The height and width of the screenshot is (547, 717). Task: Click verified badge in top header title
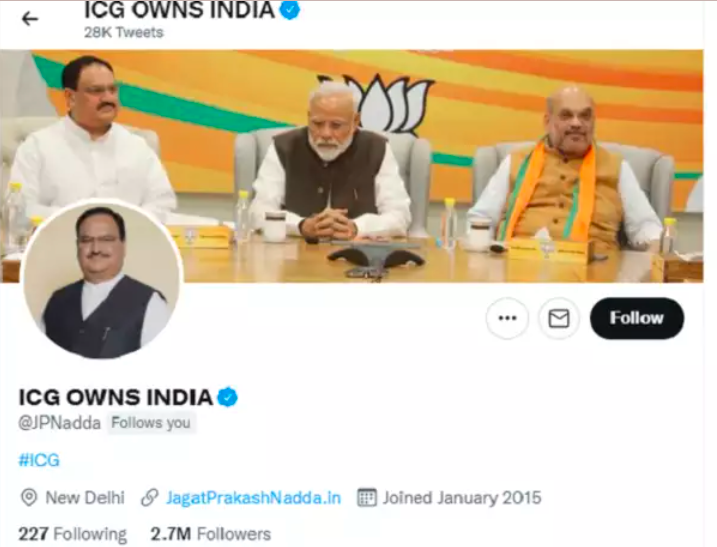pyautogui.click(x=289, y=10)
